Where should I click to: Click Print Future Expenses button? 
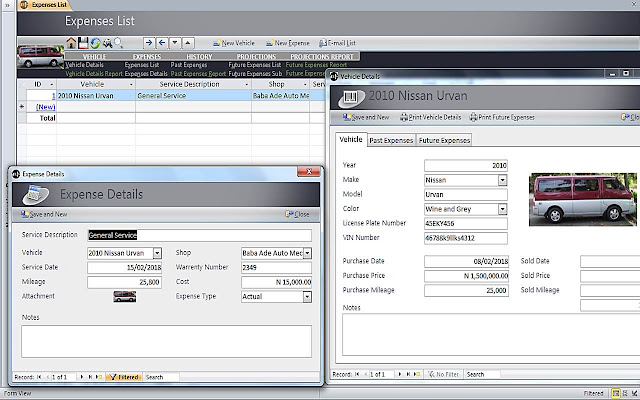(502, 118)
